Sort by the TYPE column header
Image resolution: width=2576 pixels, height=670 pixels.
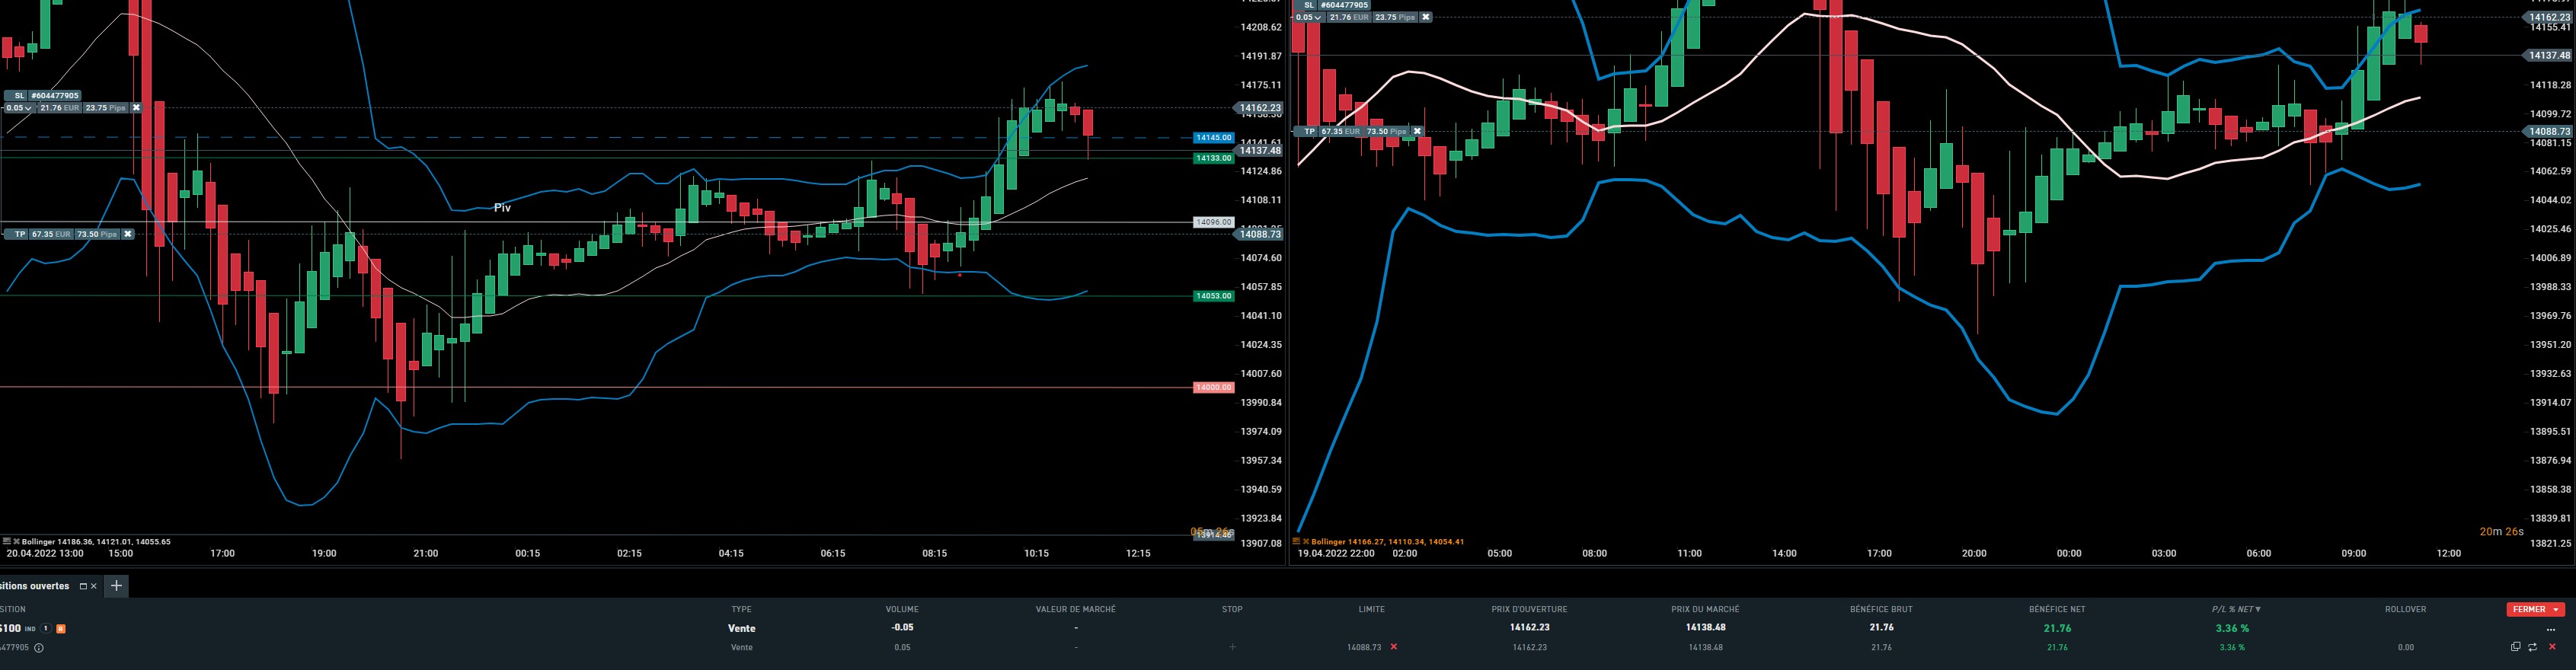(x=741, y=609)
